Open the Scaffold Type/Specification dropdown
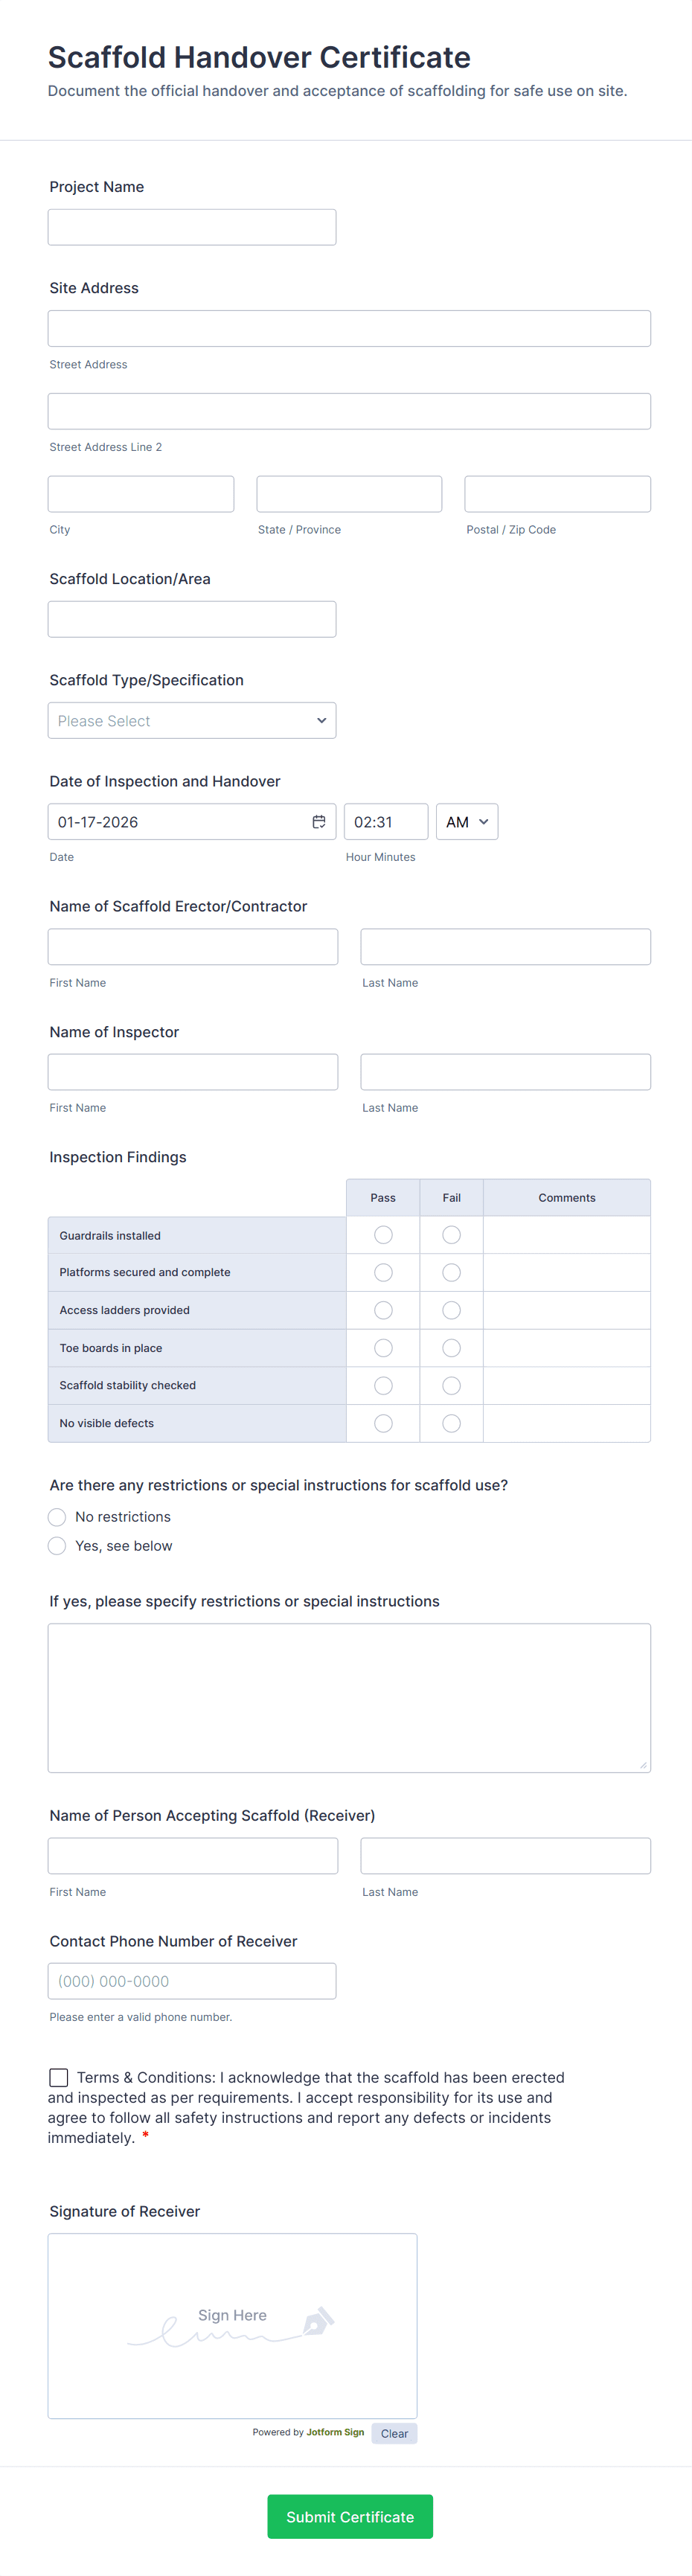The width and height of the screenshot is (692, 2576). pos(191,720)
